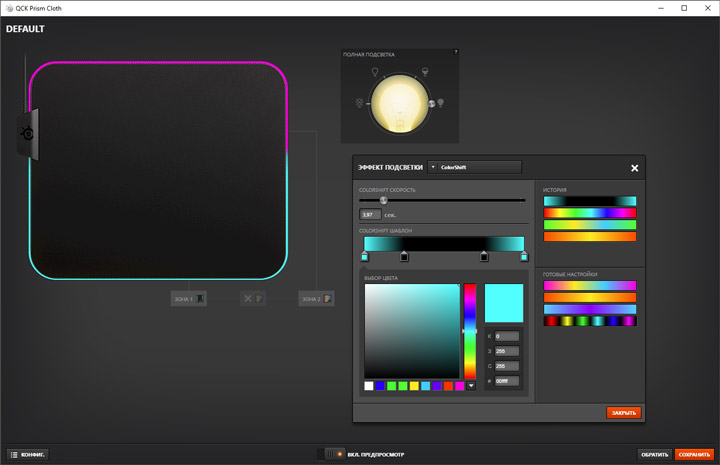The height and width of the screenshot is (465, 720).
Task: Select the rainbow gradient in История
Action: point(590,213)
